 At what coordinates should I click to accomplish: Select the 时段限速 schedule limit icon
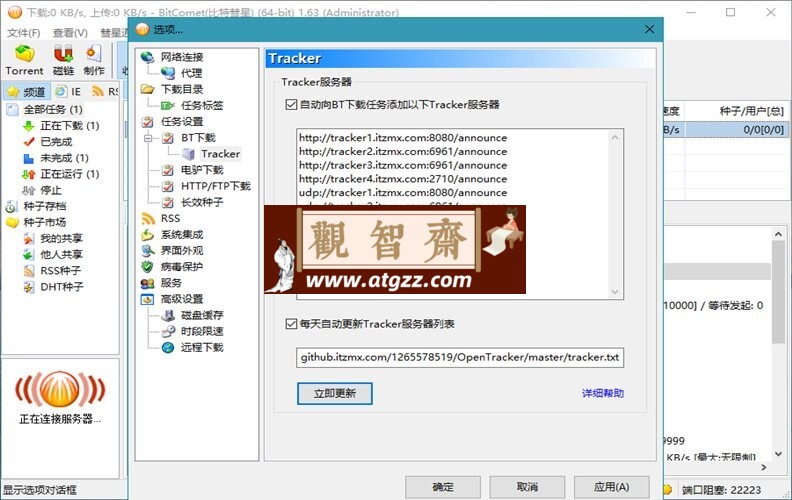click(168, 331)
